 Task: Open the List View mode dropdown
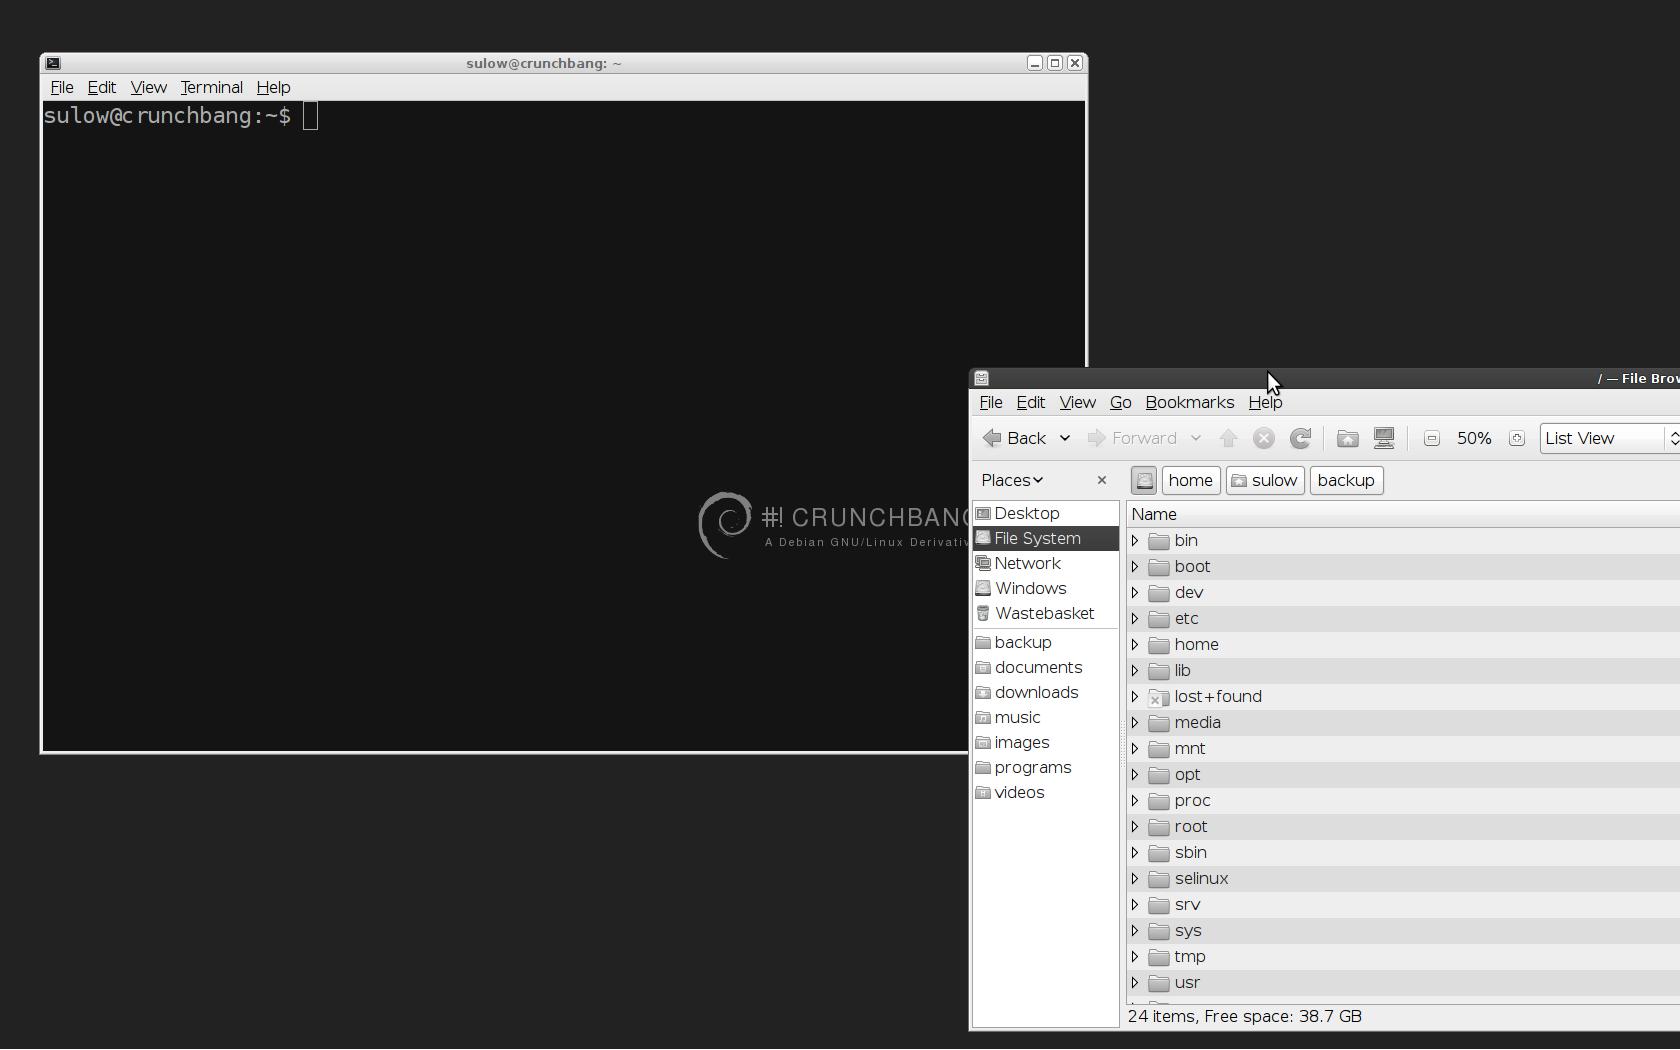pos(1610,438)
